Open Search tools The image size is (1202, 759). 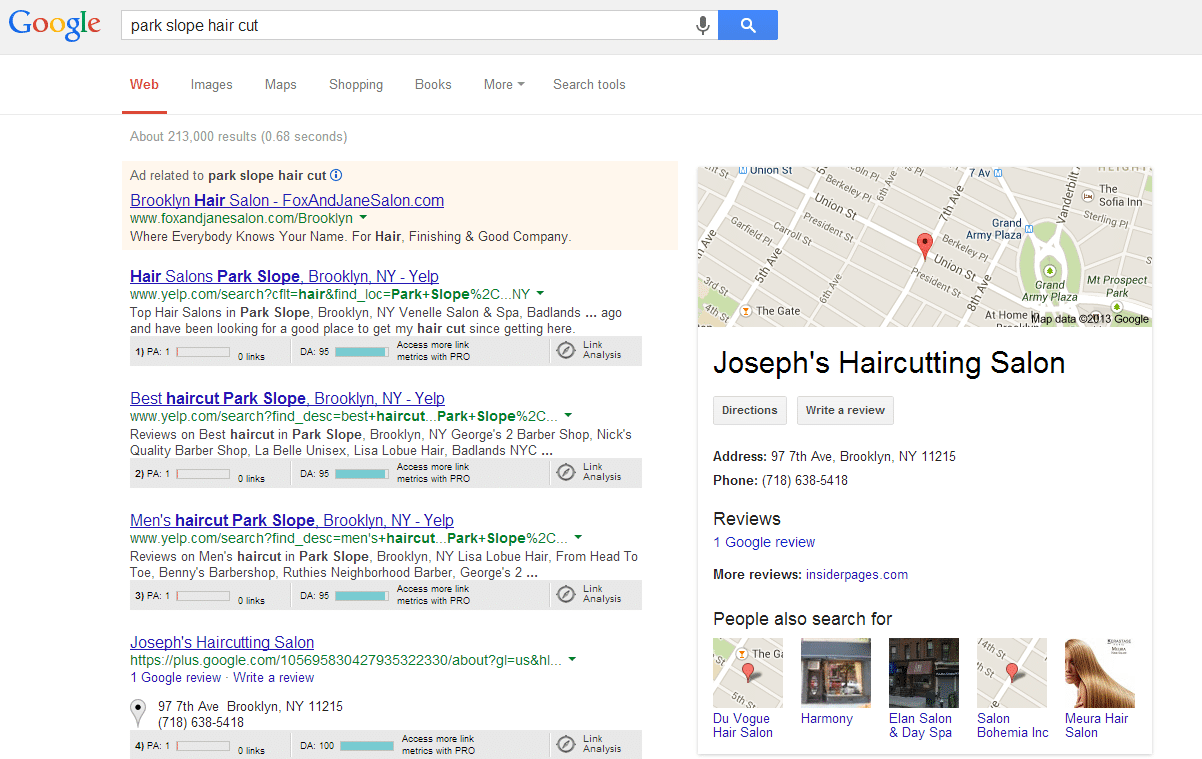click(x=589, y=85)
